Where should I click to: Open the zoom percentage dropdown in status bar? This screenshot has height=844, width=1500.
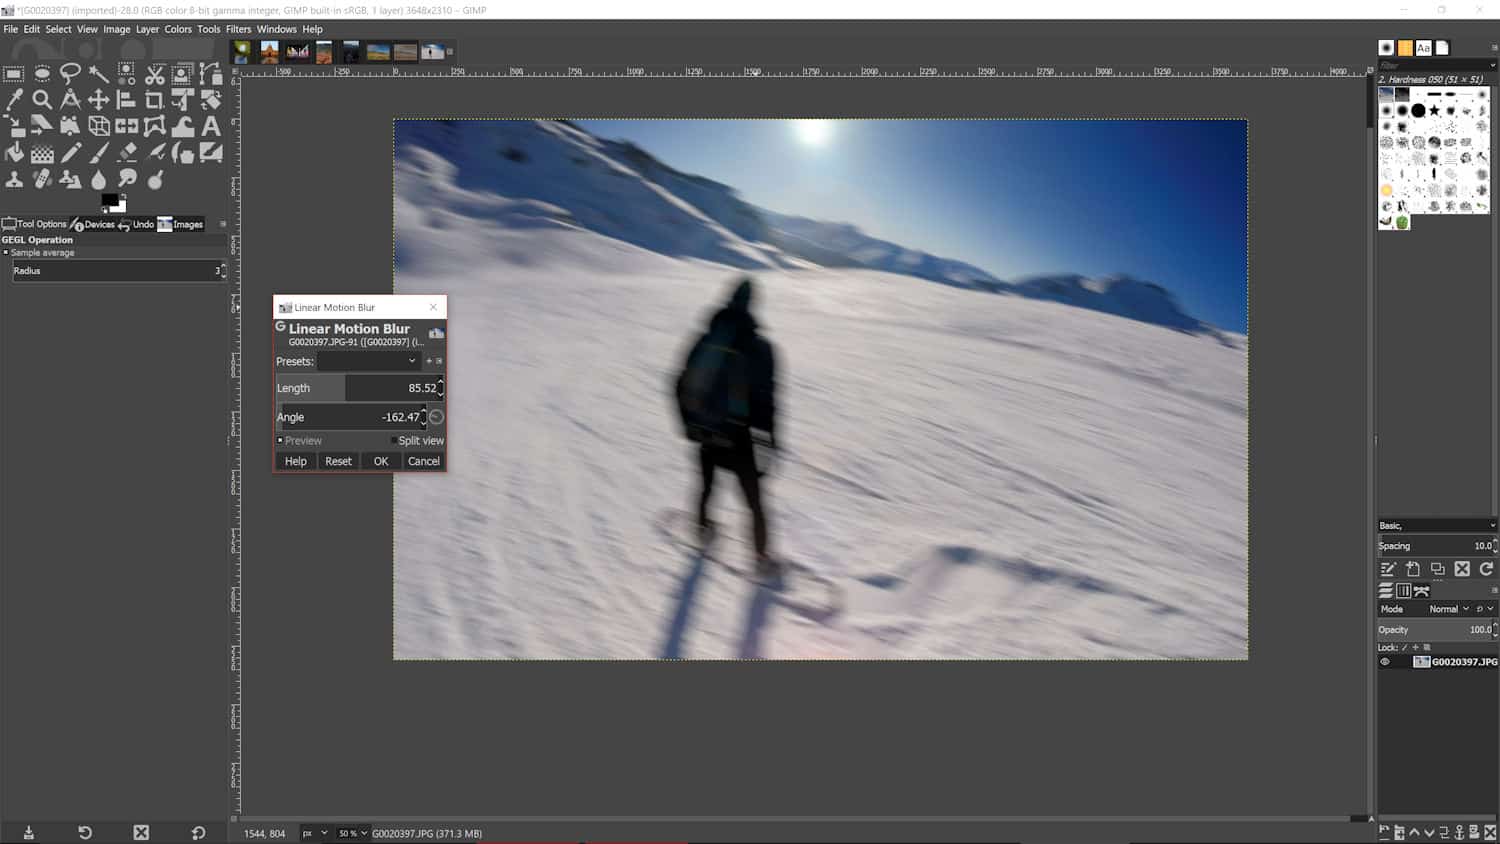353,833
